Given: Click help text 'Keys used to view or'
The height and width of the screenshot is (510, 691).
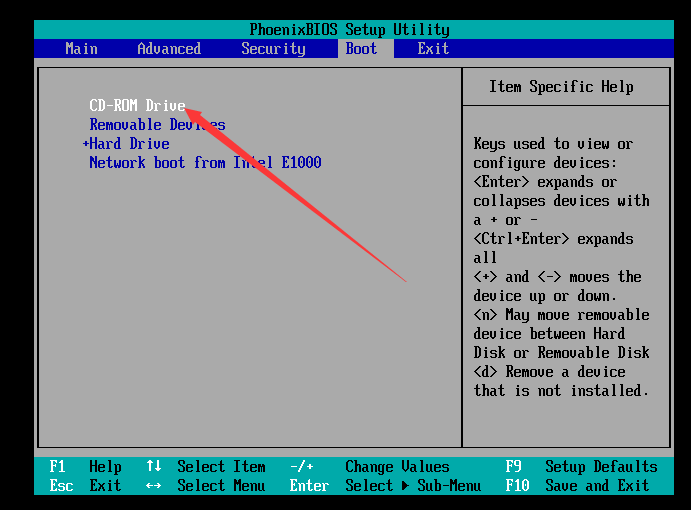Looking at the screenshot, I should [x=553, y=144].
